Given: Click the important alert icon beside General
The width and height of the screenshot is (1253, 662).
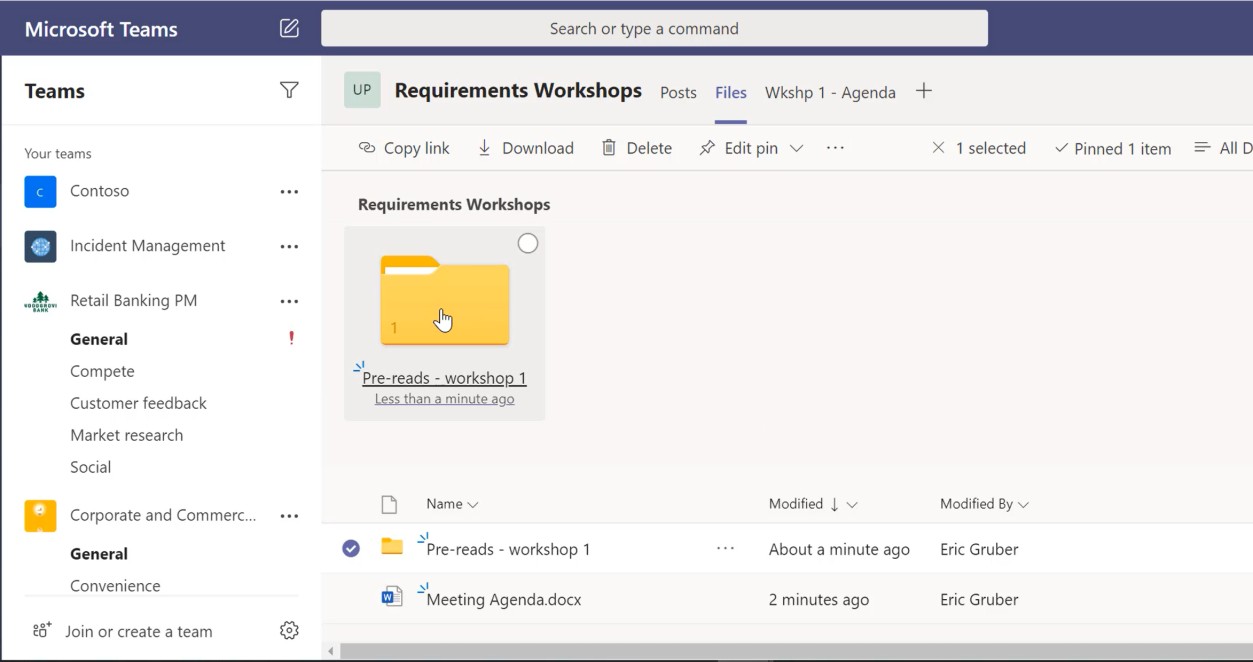Looking at the screenshot, I should coord(291,338).
